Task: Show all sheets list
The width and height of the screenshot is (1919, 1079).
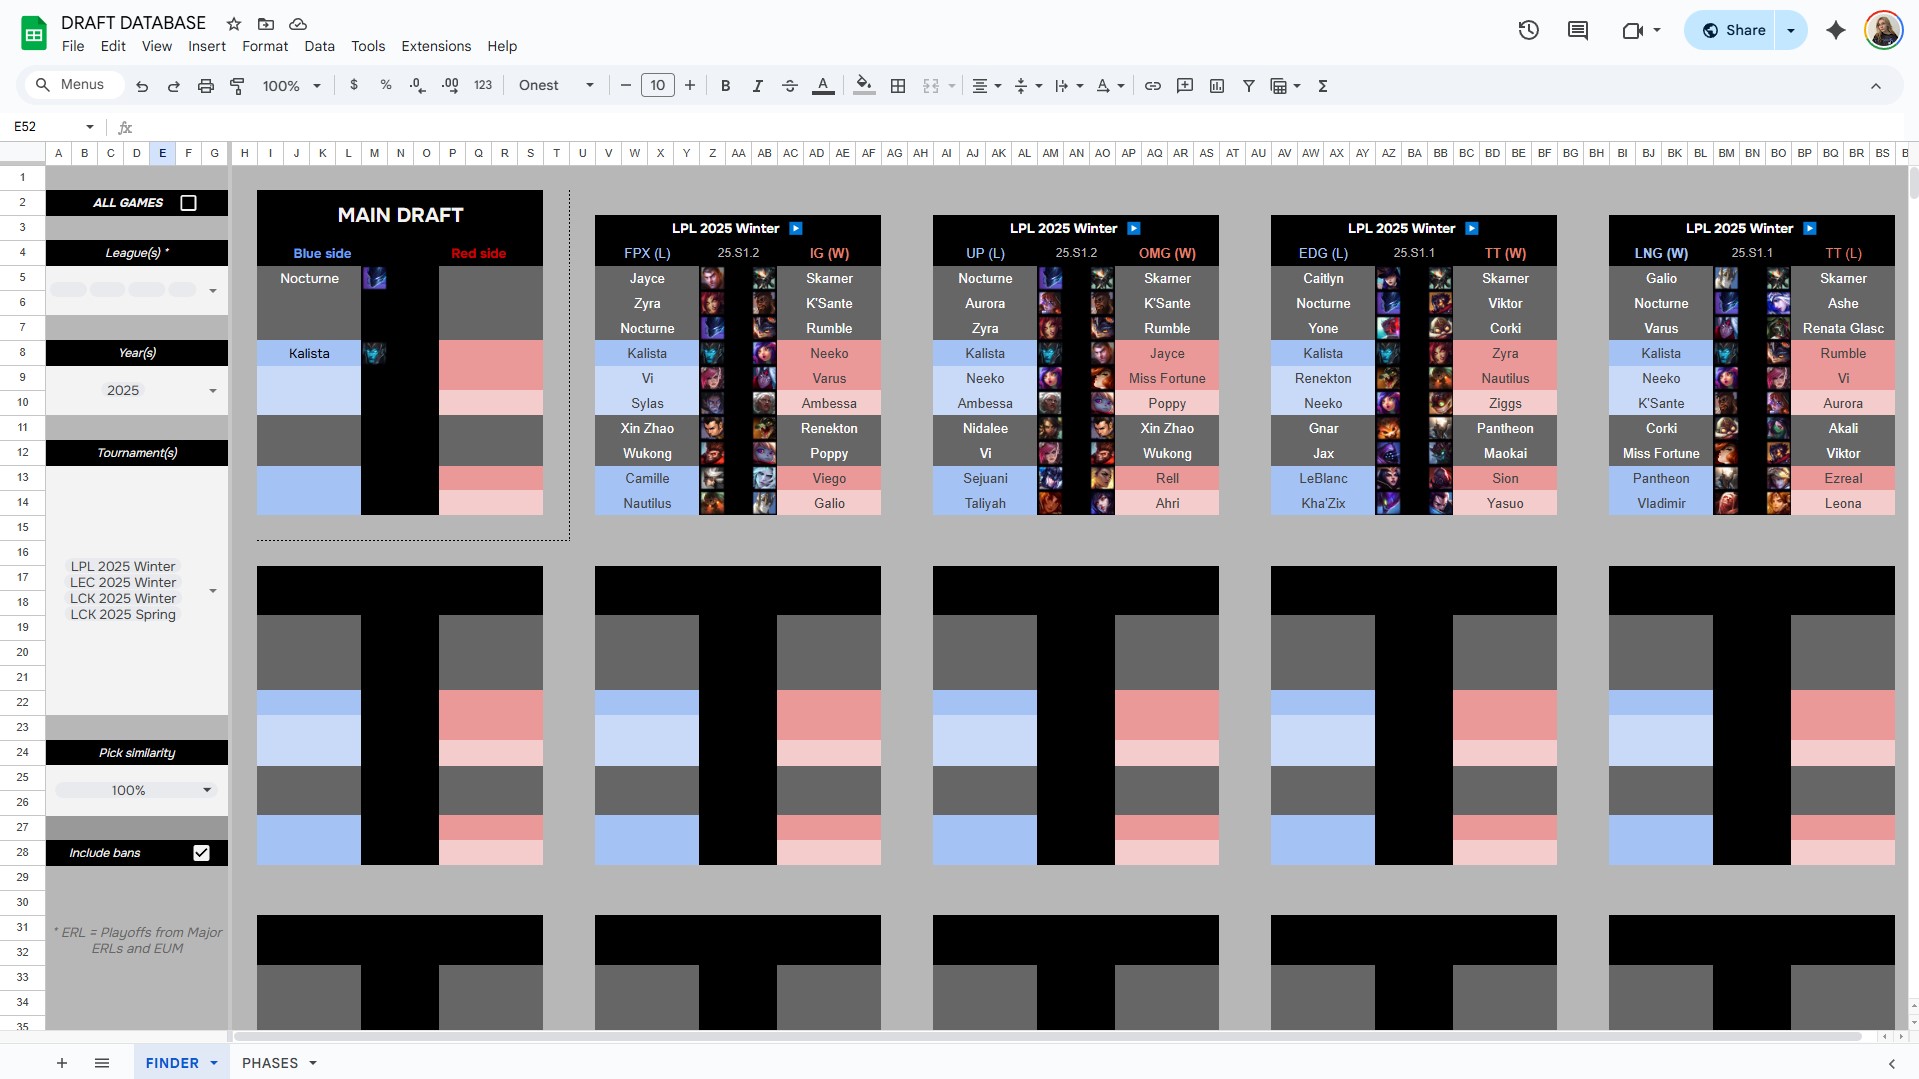Action: 102,1063
